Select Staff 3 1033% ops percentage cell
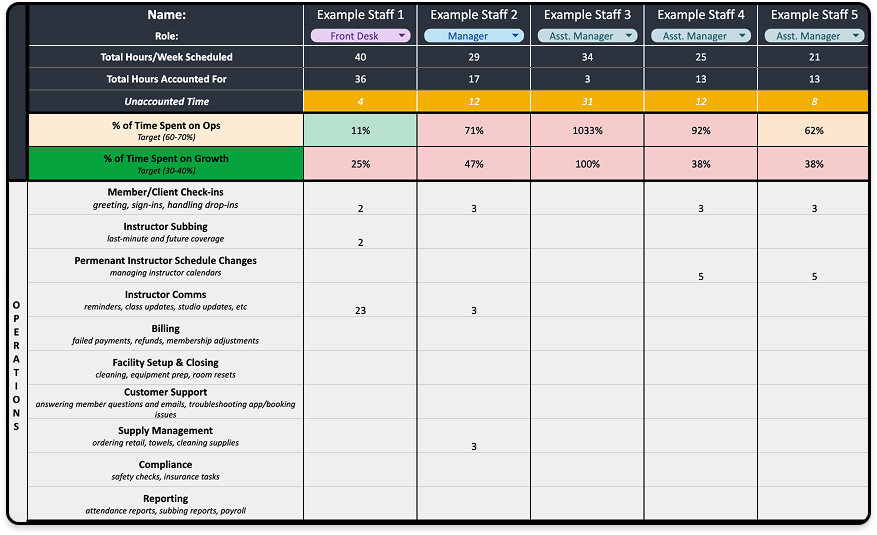877x535 pixels. tap(587, 130)
